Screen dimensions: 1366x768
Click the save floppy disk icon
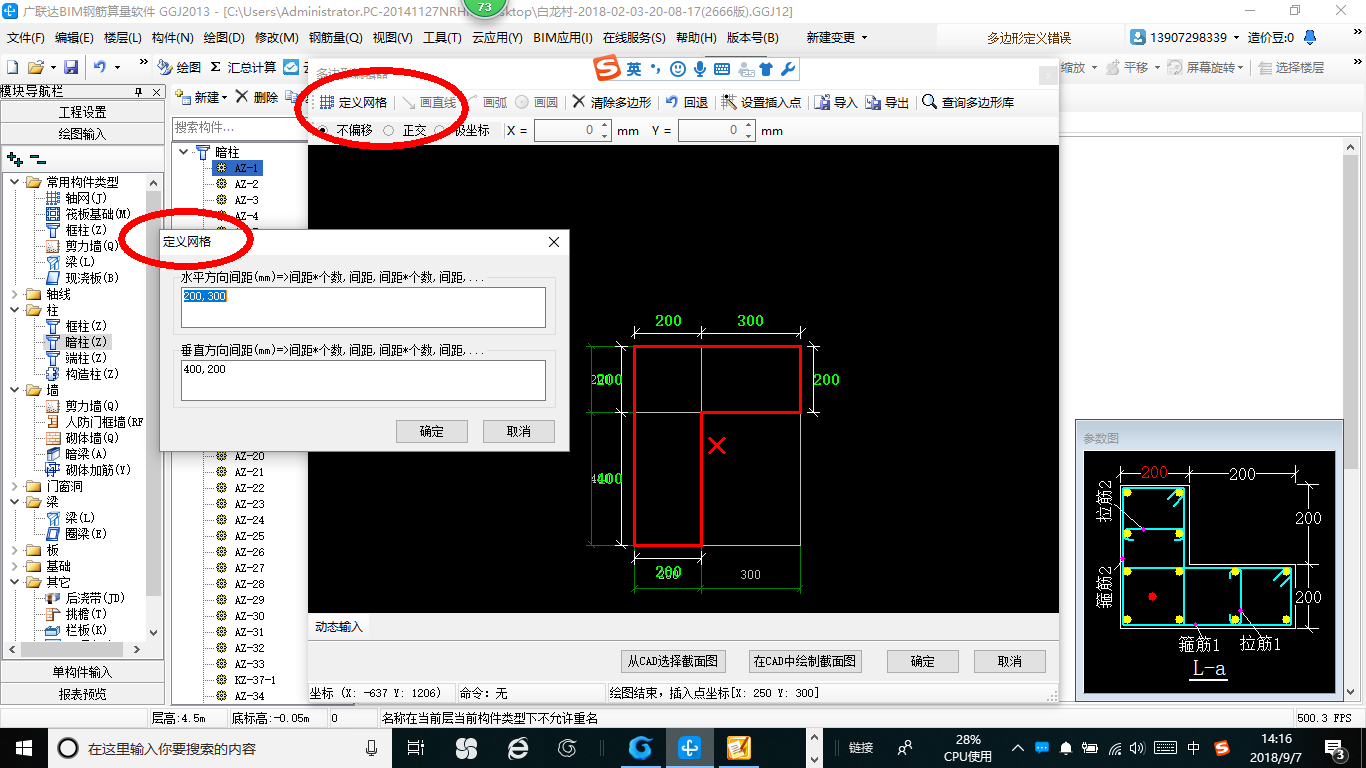coord(71,67)
